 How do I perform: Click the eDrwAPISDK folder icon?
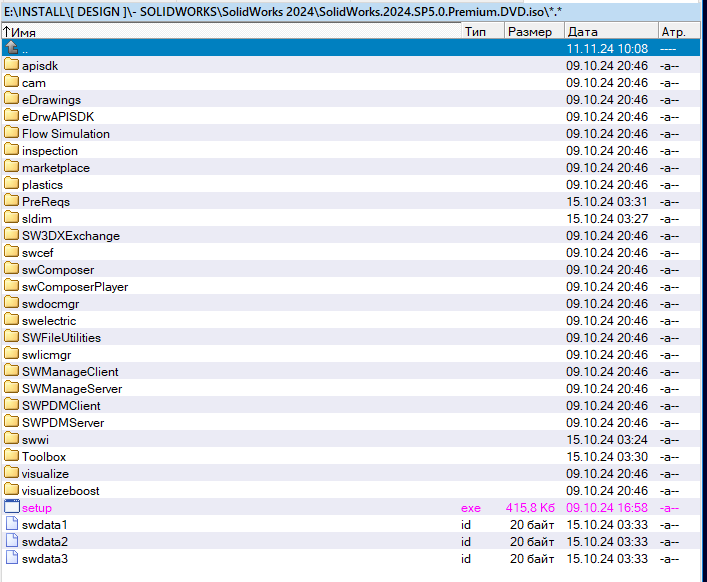click(12, 116)
